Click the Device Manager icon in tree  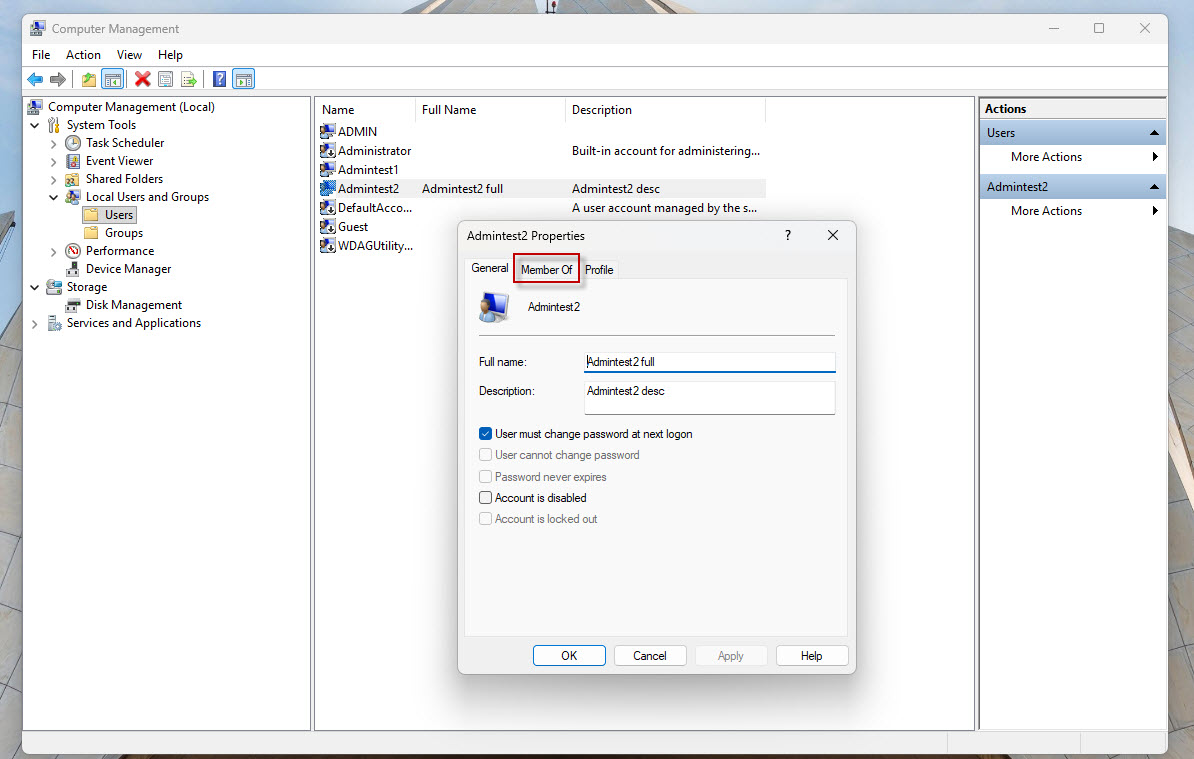click(73, 269)
